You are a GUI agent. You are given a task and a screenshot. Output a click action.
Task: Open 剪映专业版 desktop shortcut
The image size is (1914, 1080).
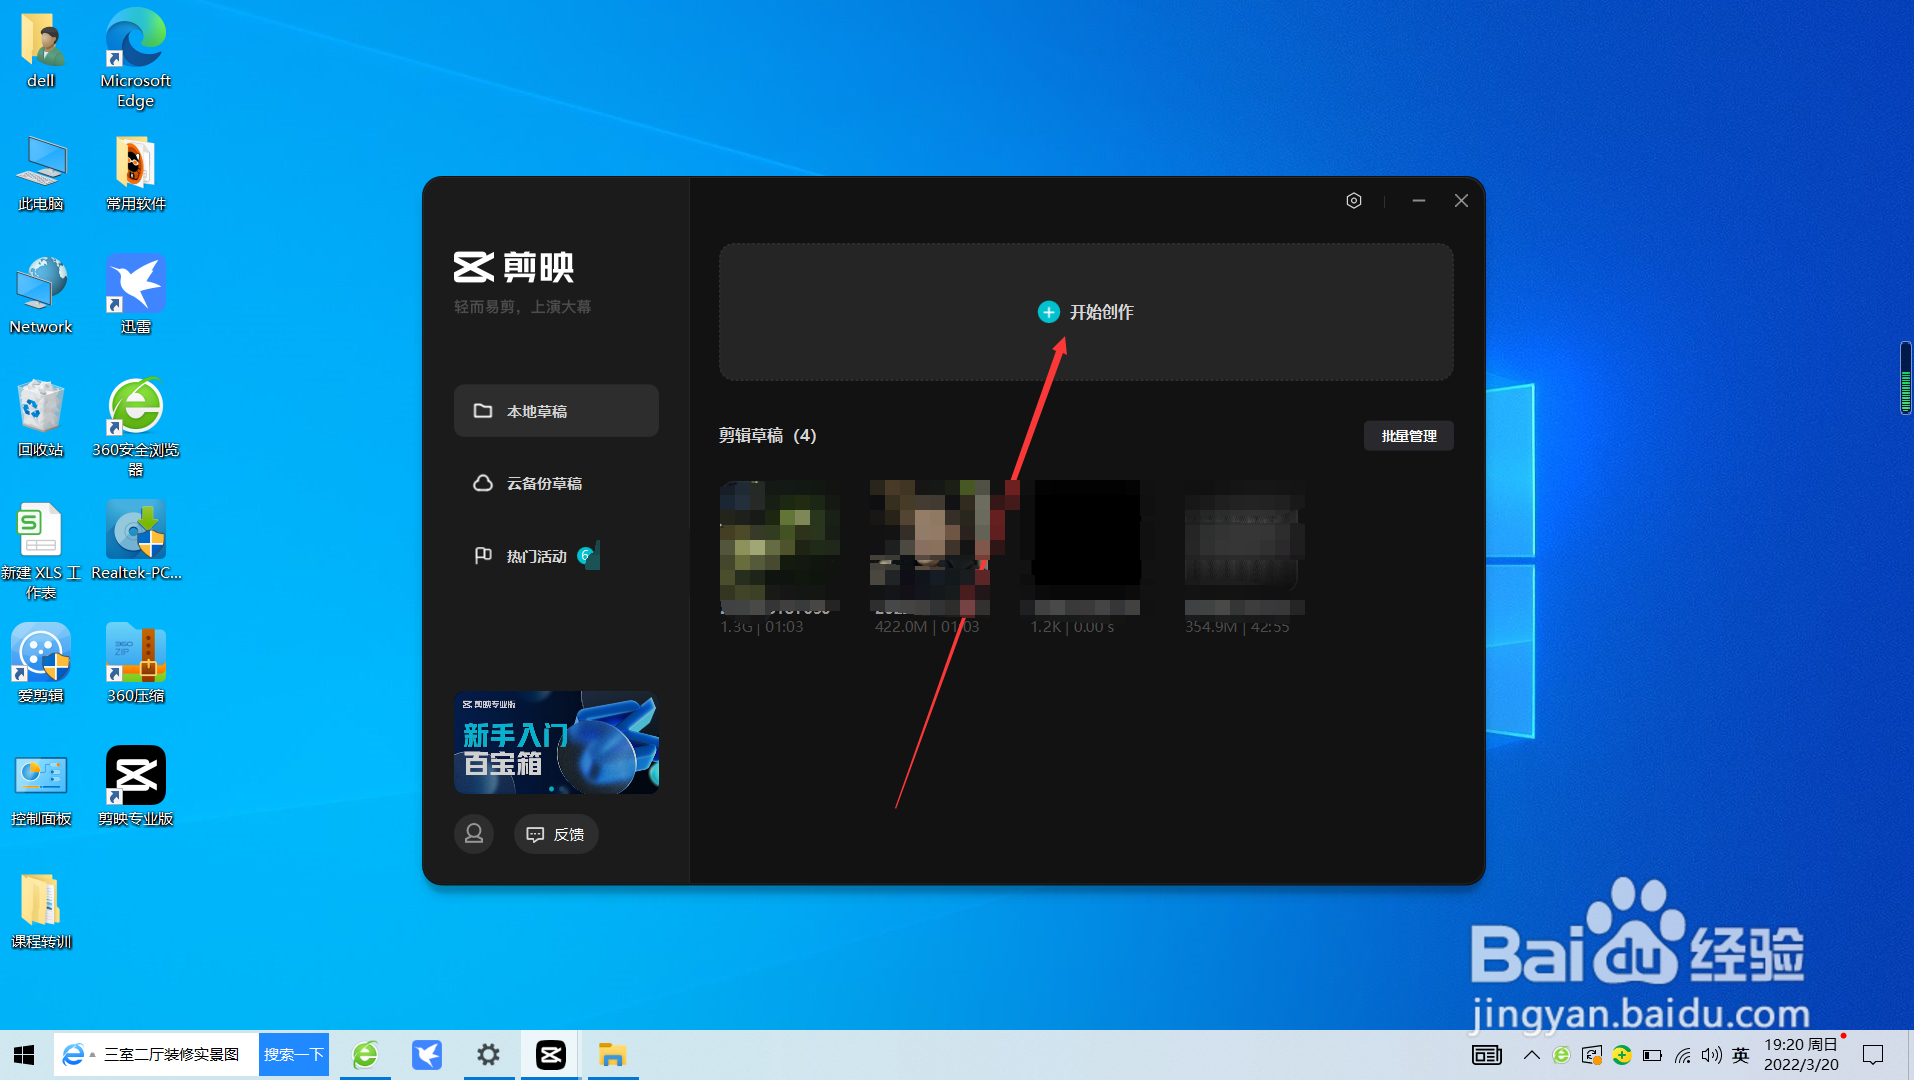pyautogui.click(x=136, y=788)
